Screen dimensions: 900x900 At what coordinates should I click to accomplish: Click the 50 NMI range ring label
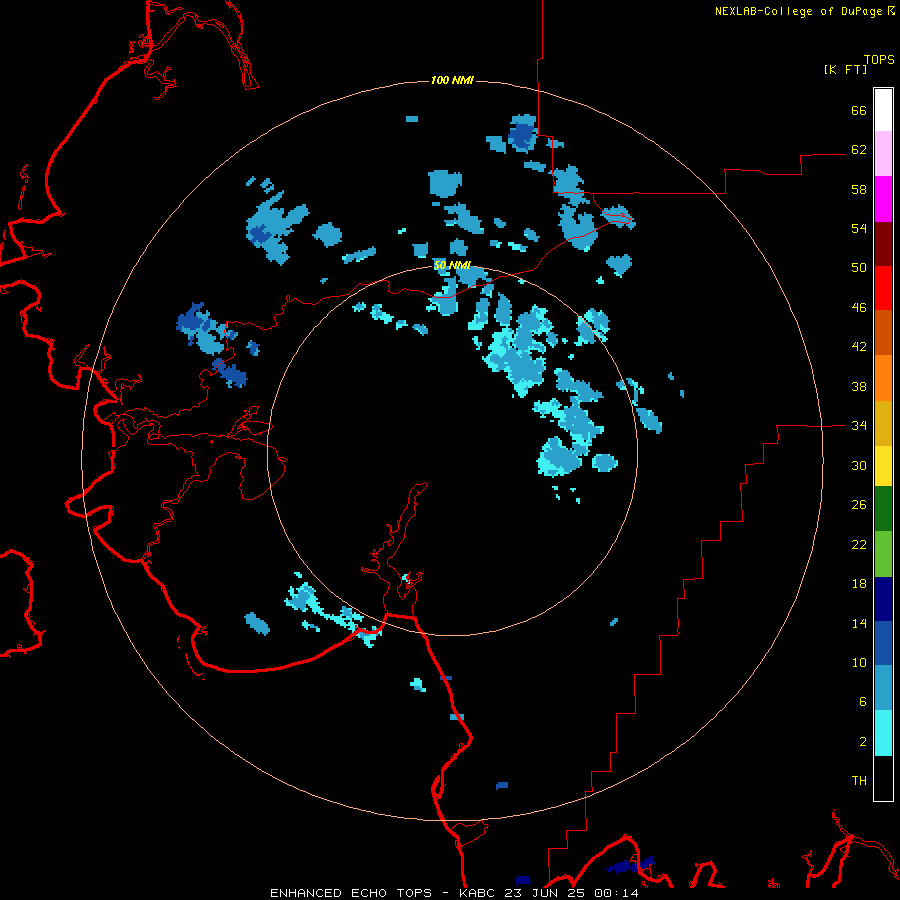pos(452,265)
